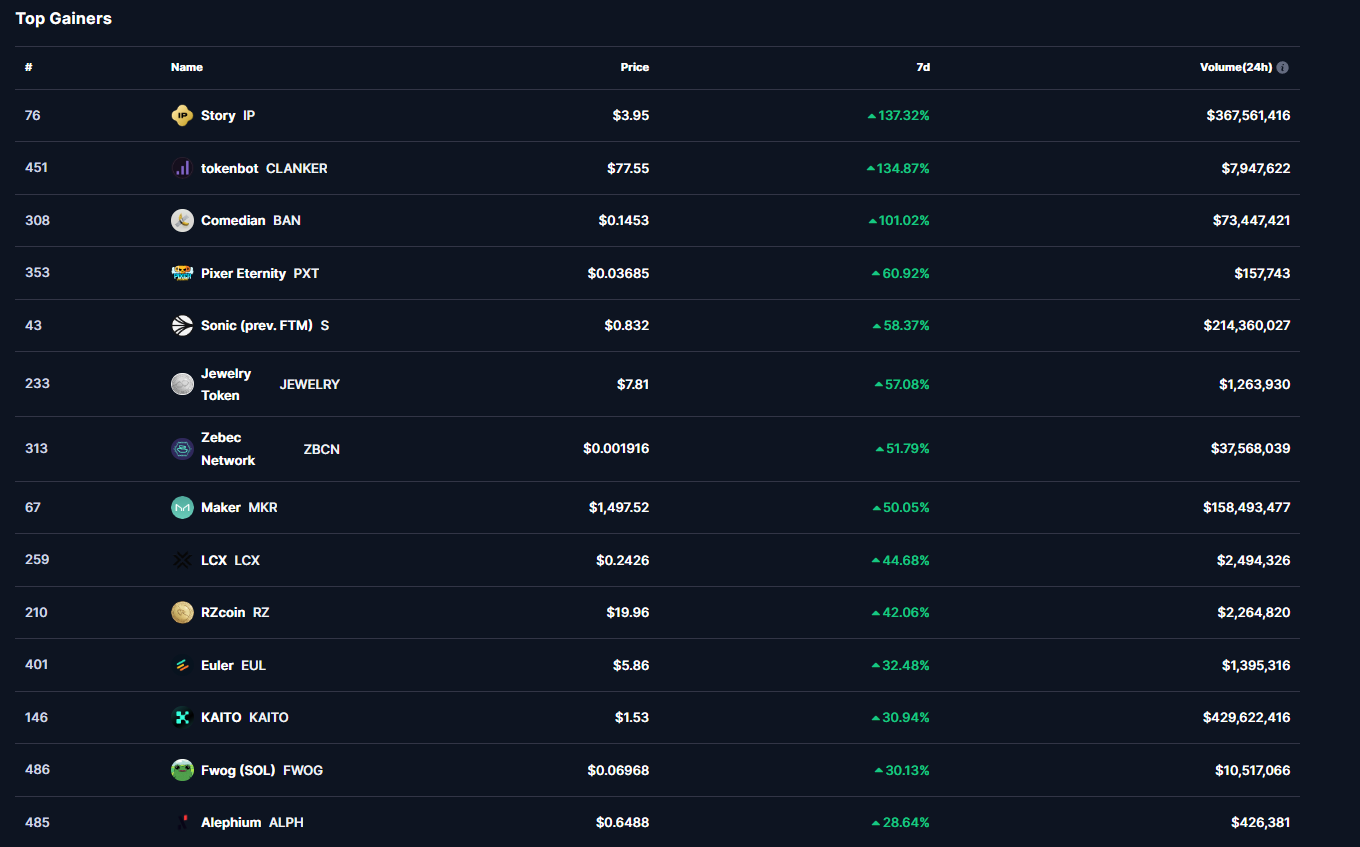Open the Pixer Eternity coin link
1360x847 pixels.
pos(244,273)
